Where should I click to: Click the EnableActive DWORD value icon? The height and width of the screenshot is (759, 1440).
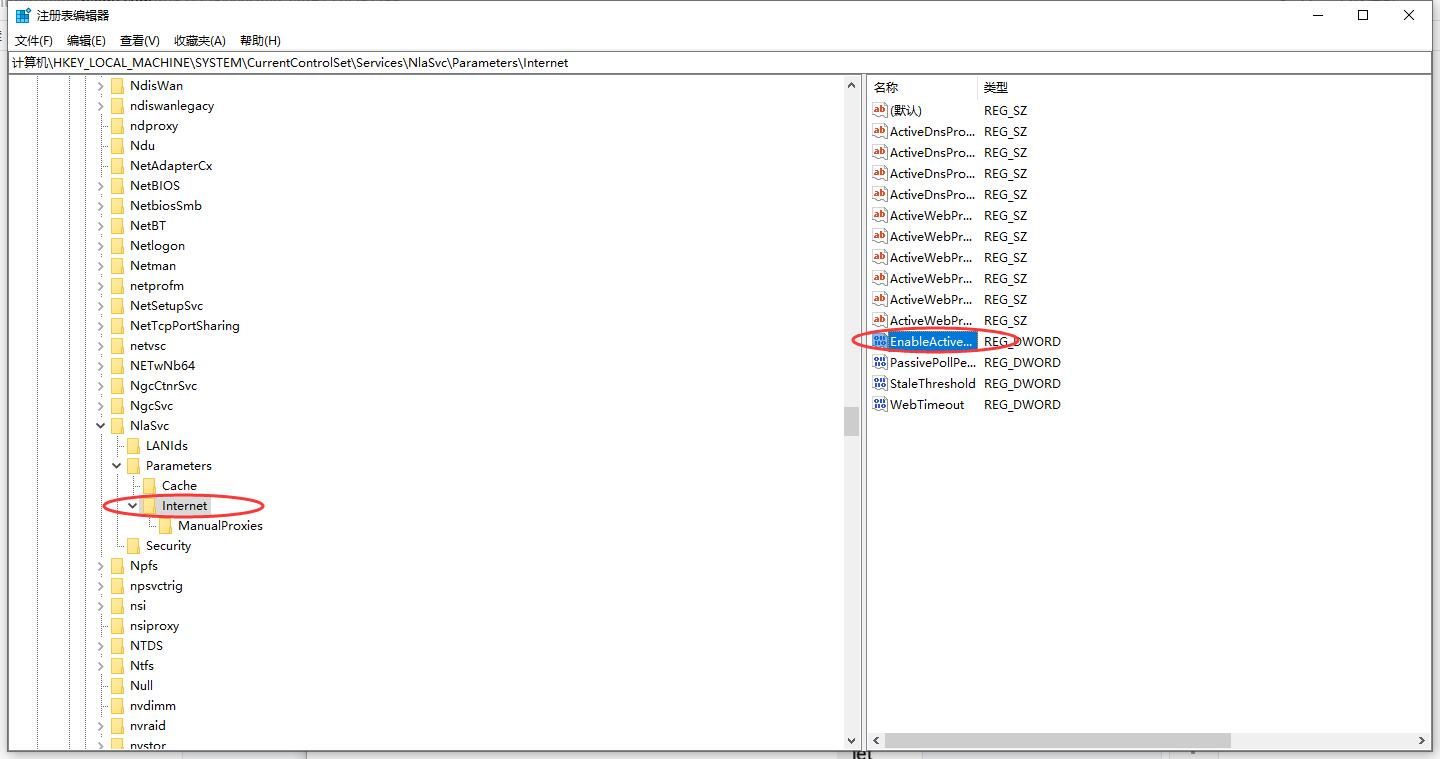(x=880, y=341)
